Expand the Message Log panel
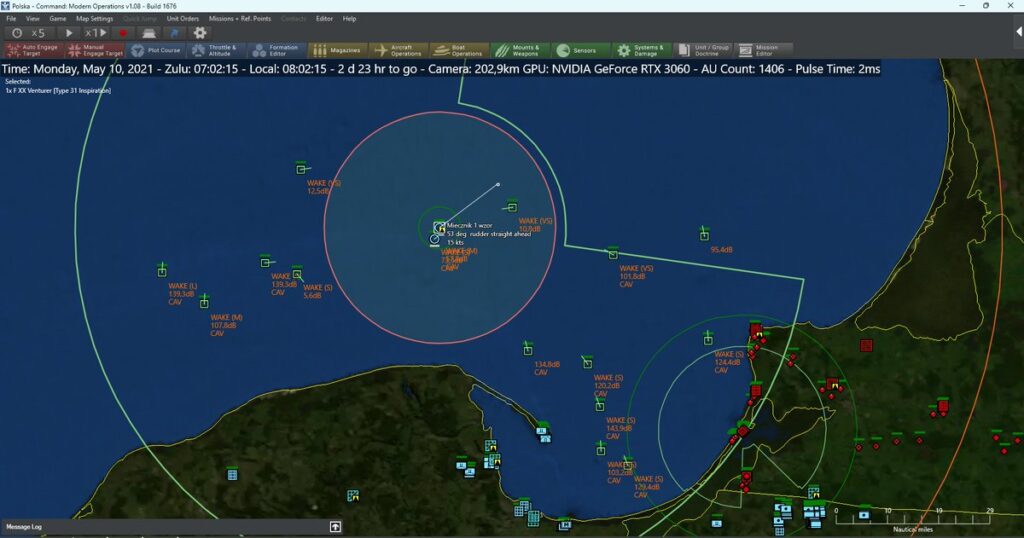Image resolution: width=1024 pixels, height=538 pixels. [335, 526]
